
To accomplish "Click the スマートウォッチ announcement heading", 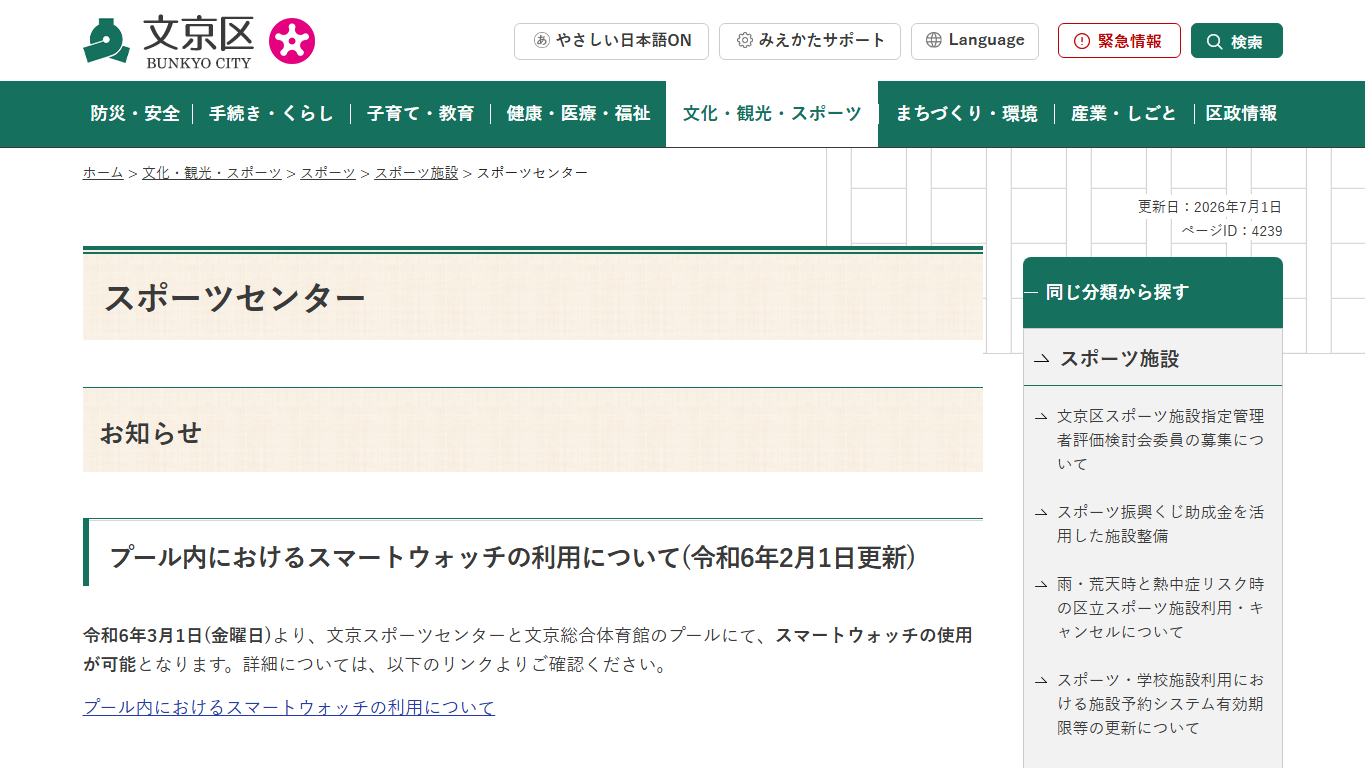I will 513,557.
